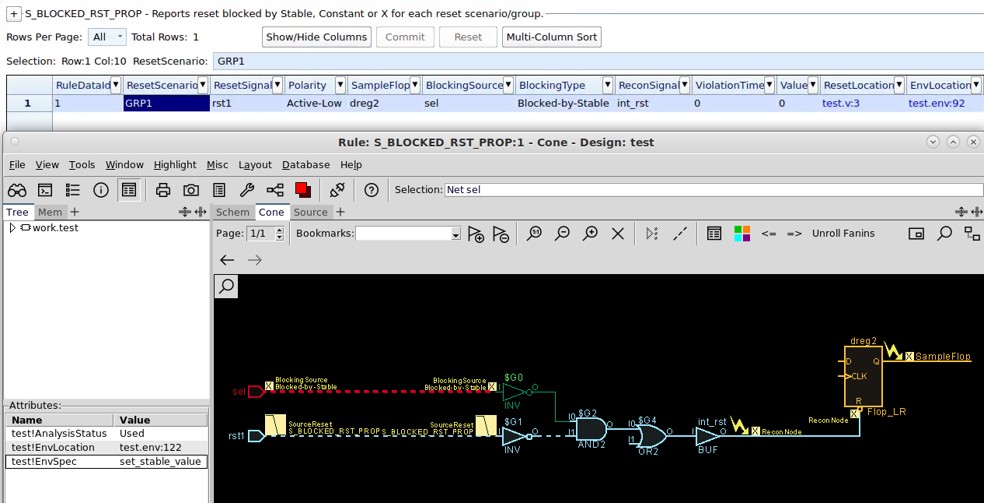Open the ResetScenario column filter dropdown
Image resolution: width=984 pixels, height=503 pixels.
pyautogui.click(x=203, y=85)
